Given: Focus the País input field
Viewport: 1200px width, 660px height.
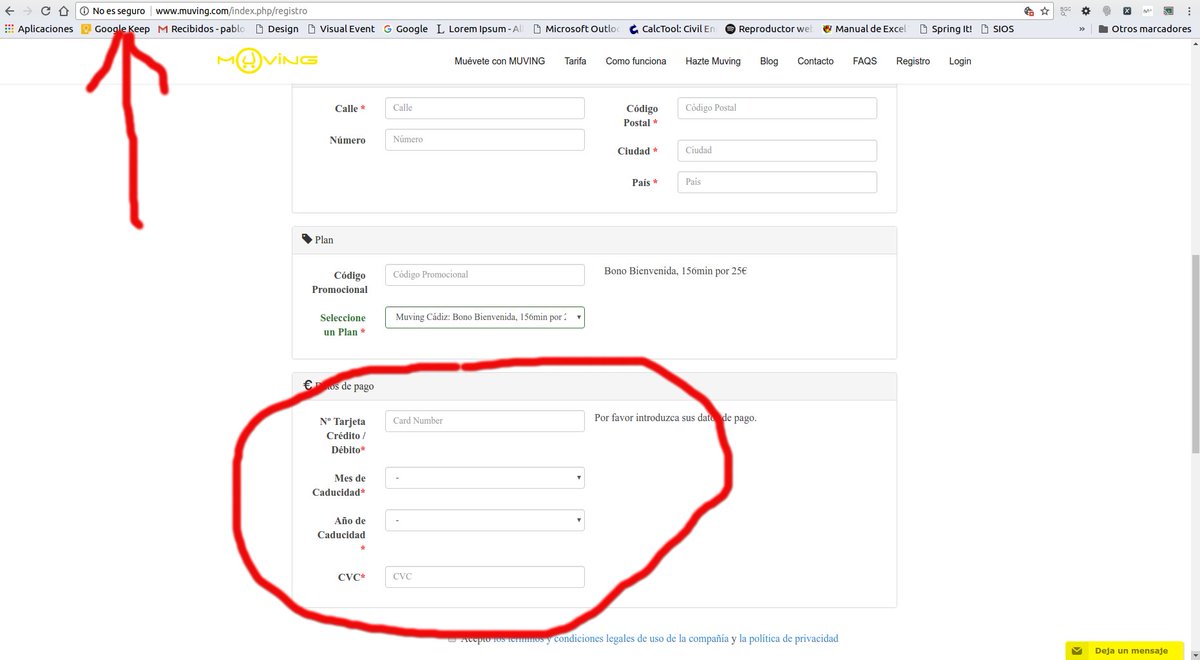Looking at the screenshot, I should [x=777, y=182].
